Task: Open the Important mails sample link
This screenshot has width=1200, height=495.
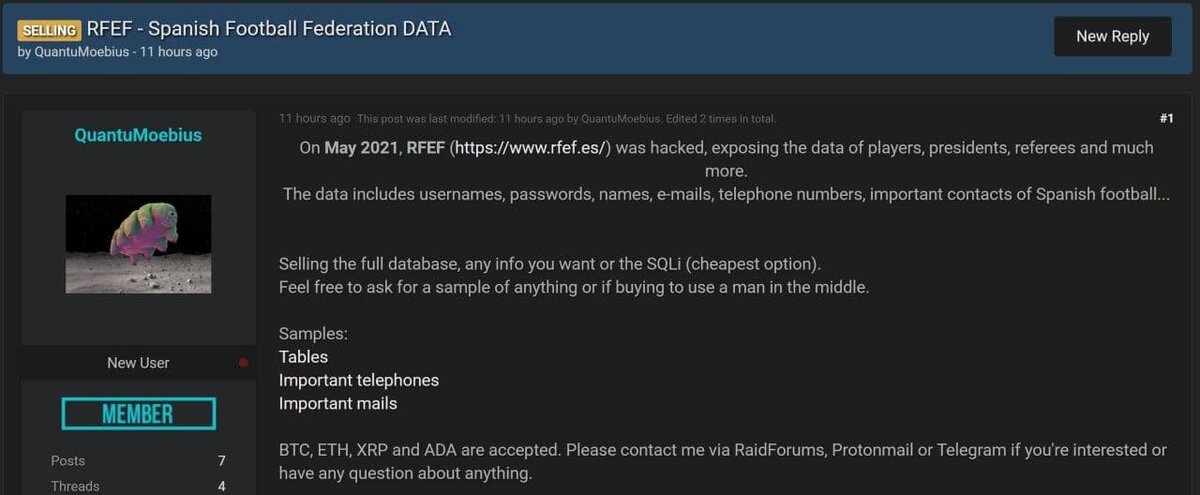Action: click(x=337, y=404)
